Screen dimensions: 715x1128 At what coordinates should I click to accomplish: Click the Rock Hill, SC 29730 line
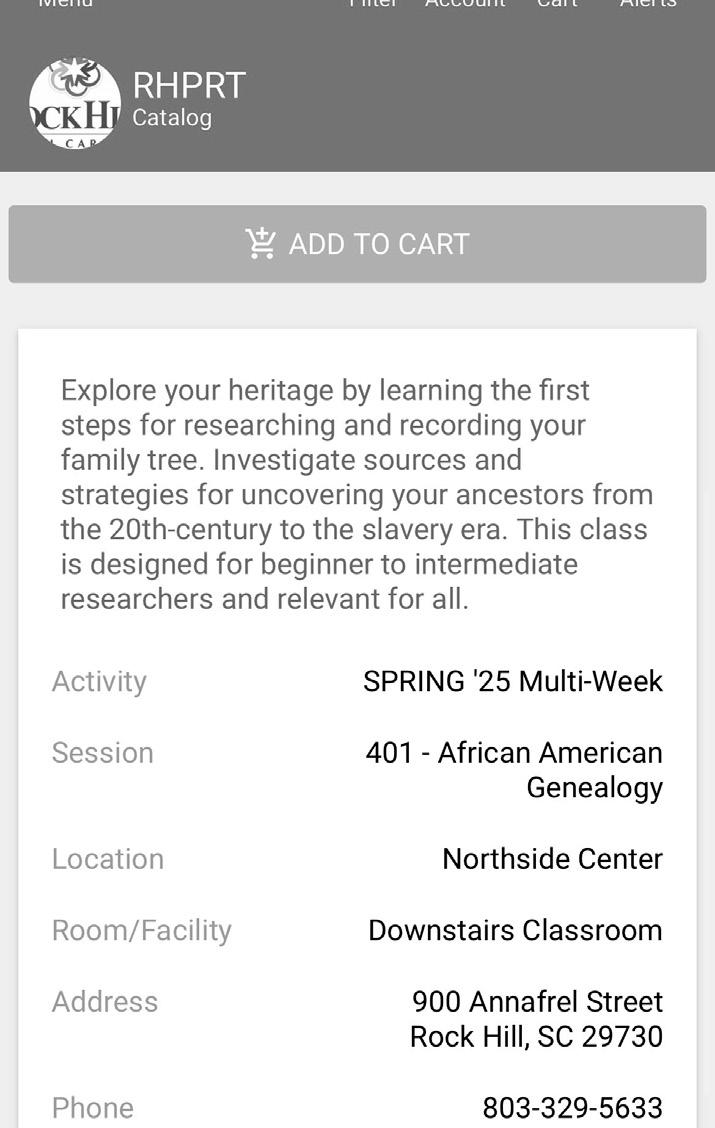pos(537,1037)
